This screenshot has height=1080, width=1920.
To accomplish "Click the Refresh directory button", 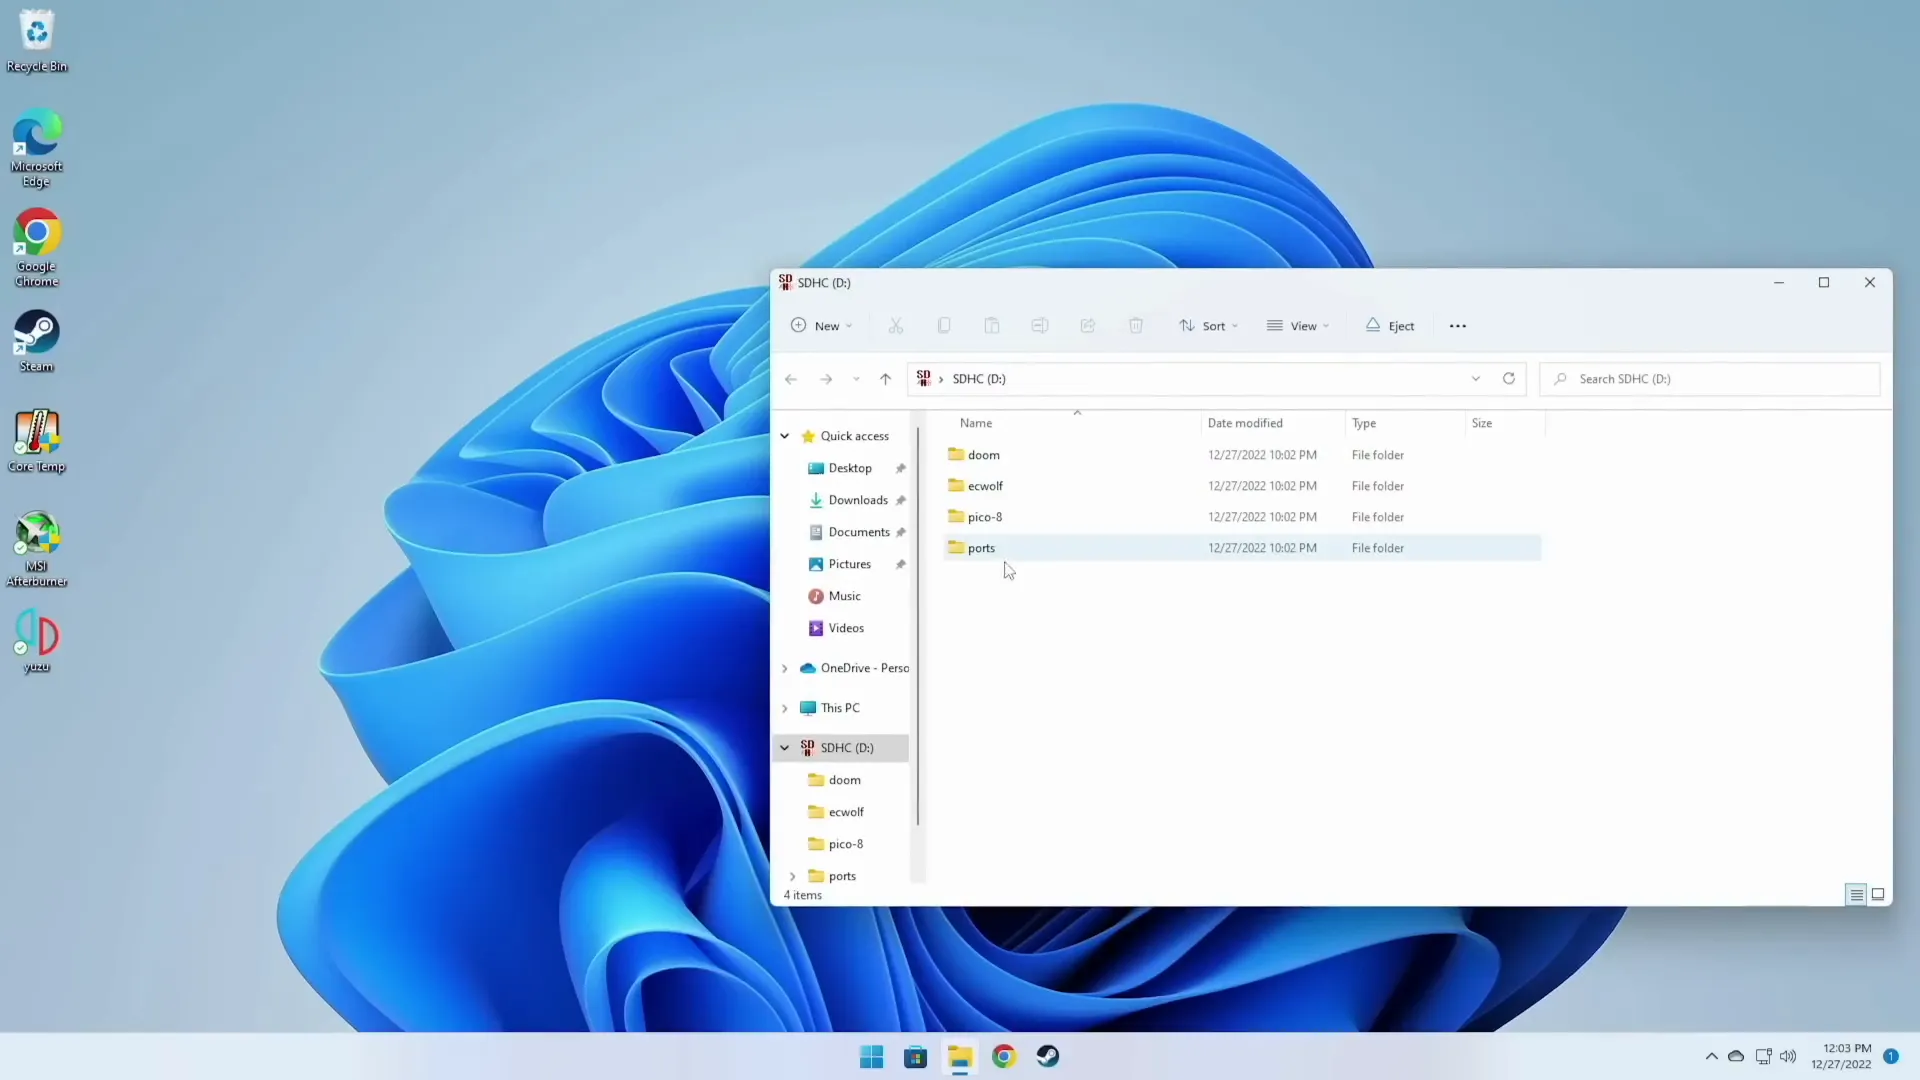I will coord(1510,378).
